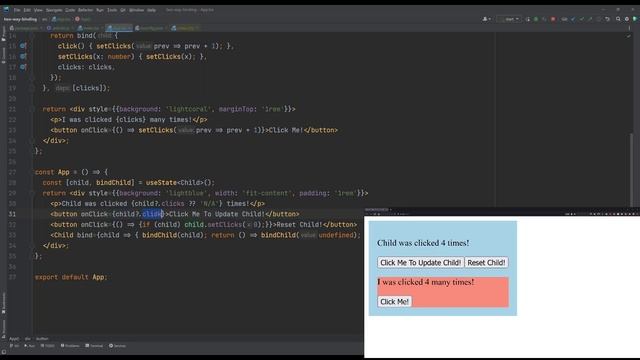Open the Git tool window button

coord(15,346)
